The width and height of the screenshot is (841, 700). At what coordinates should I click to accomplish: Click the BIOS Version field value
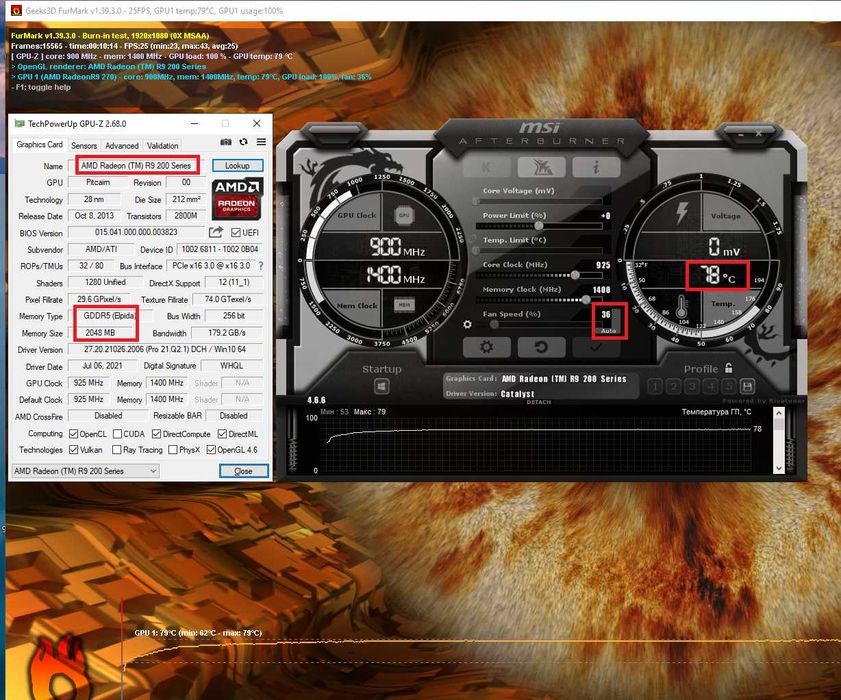point(136,232)
